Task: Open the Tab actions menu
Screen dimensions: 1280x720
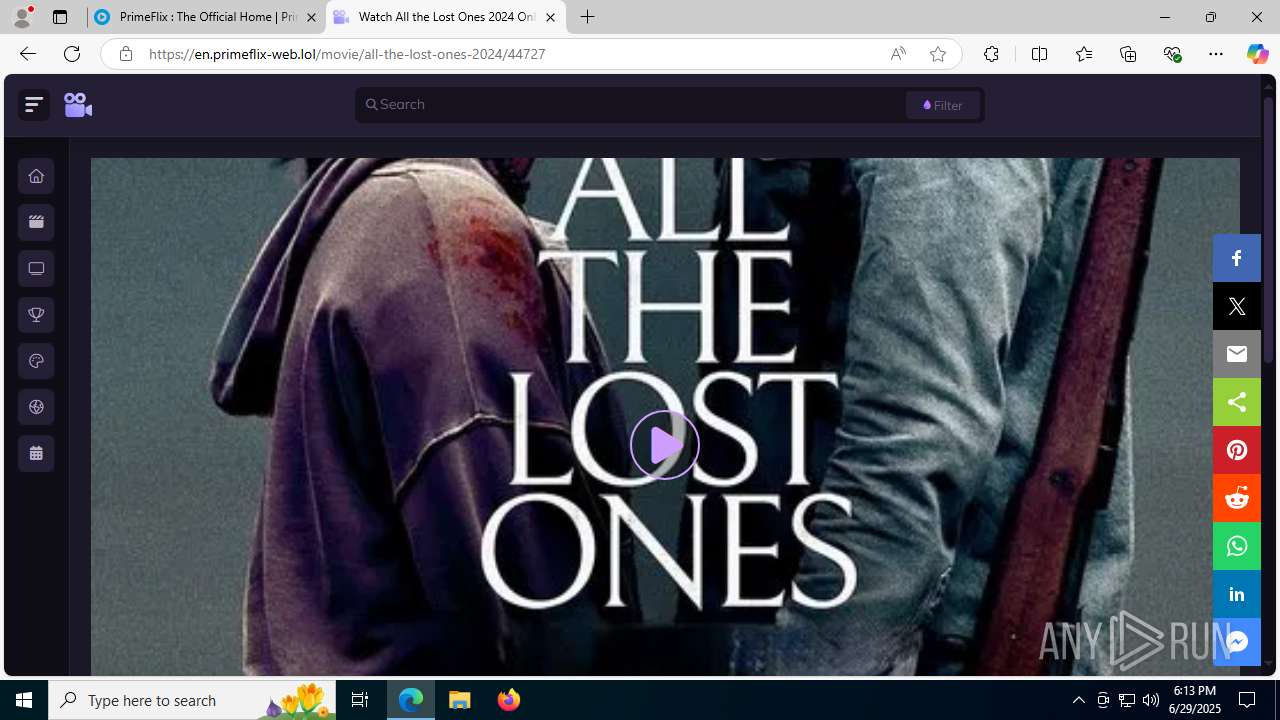Action: coord(60,17)
